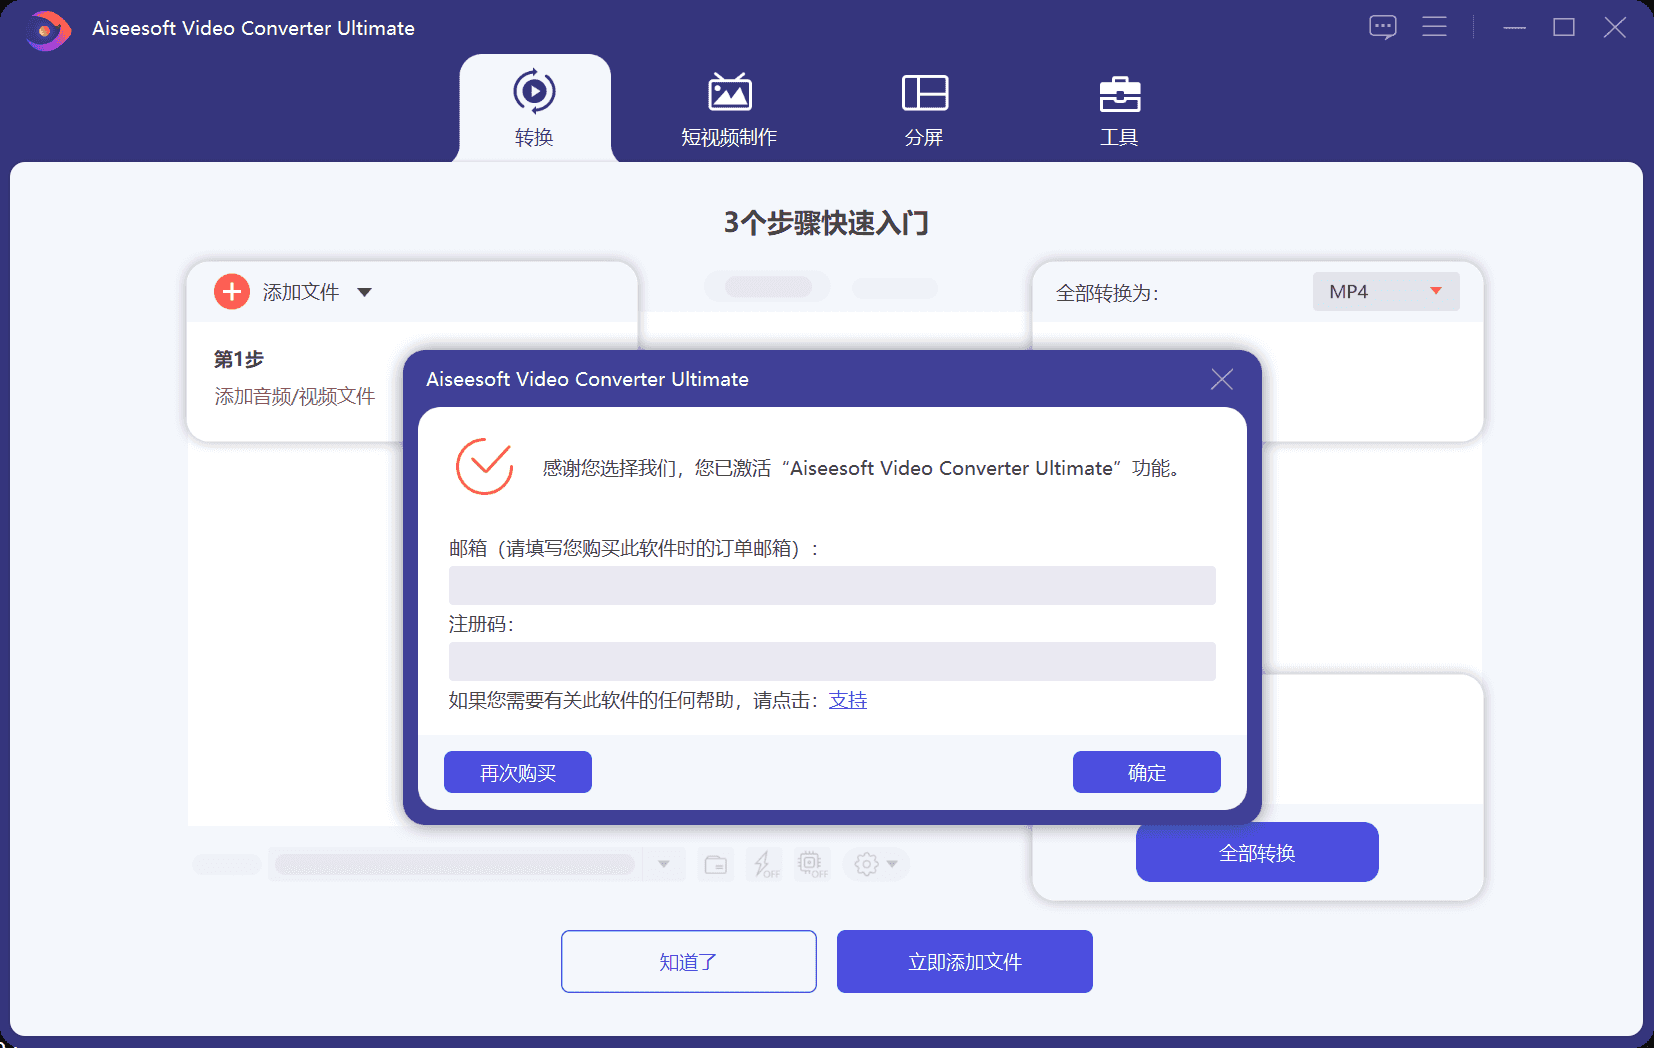Close the main application window
The image size is (1654, 1048).
(1615, 27)
